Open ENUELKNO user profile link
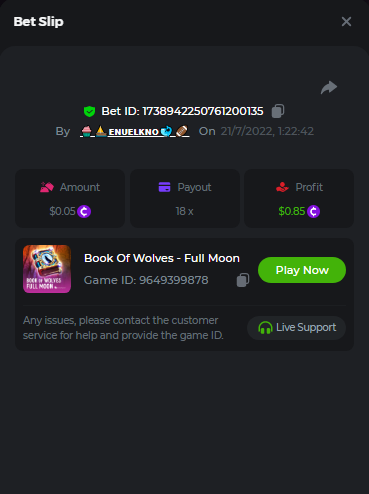 click(x=135, y=131)
